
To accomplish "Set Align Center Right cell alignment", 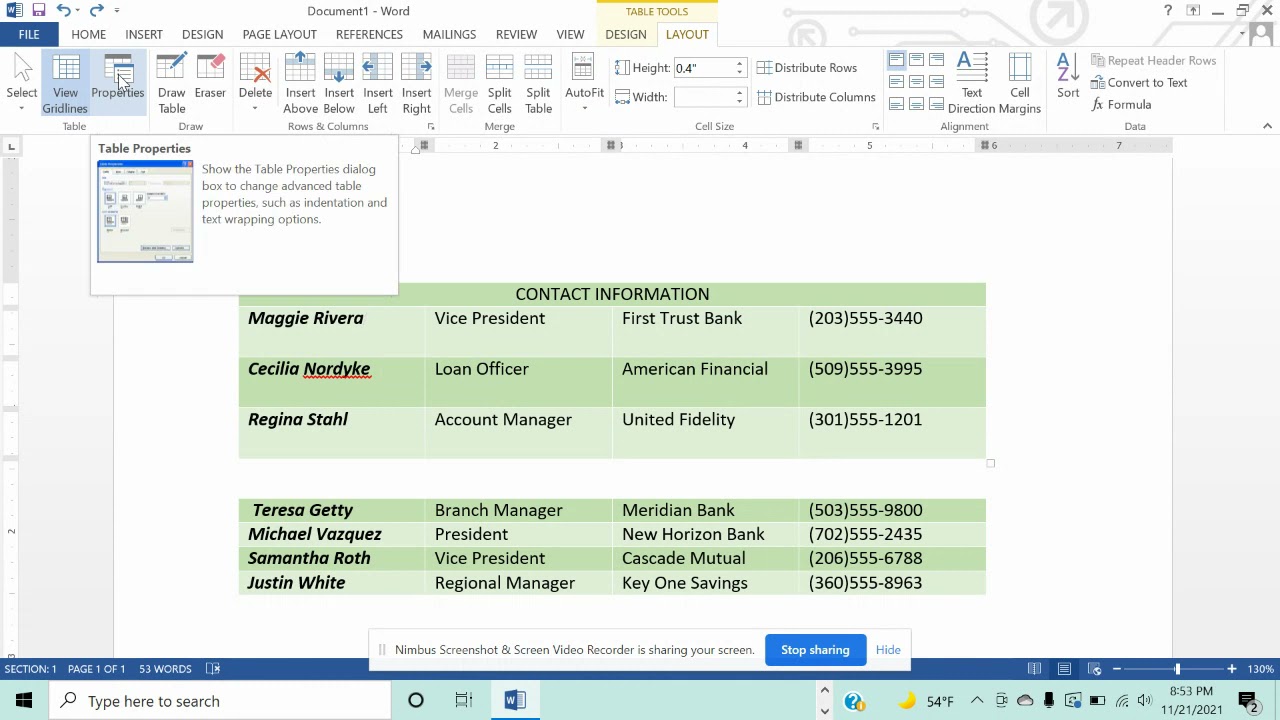I will 936,82.
